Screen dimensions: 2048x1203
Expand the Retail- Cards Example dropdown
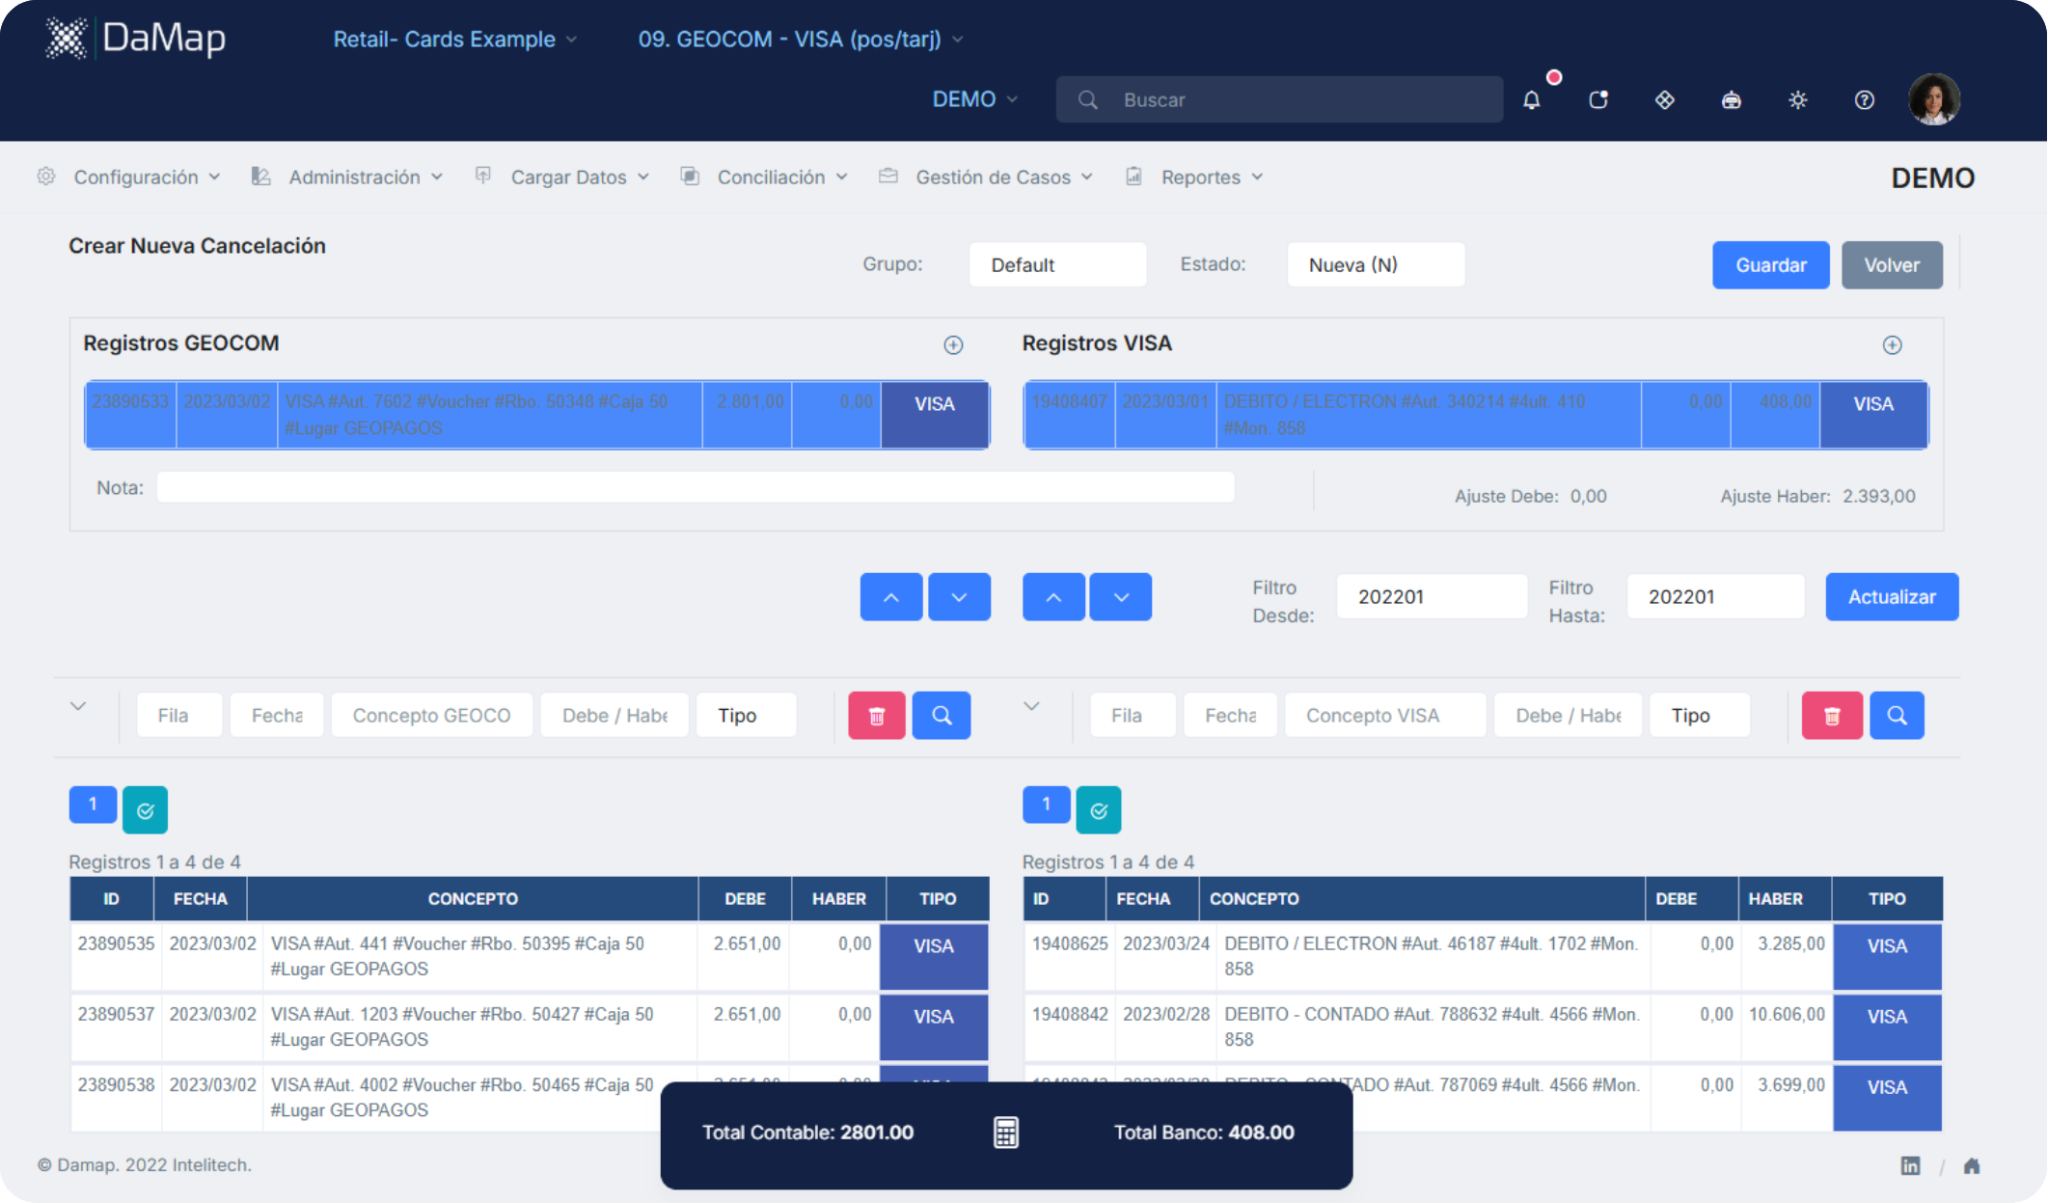[x=455, y=39]
